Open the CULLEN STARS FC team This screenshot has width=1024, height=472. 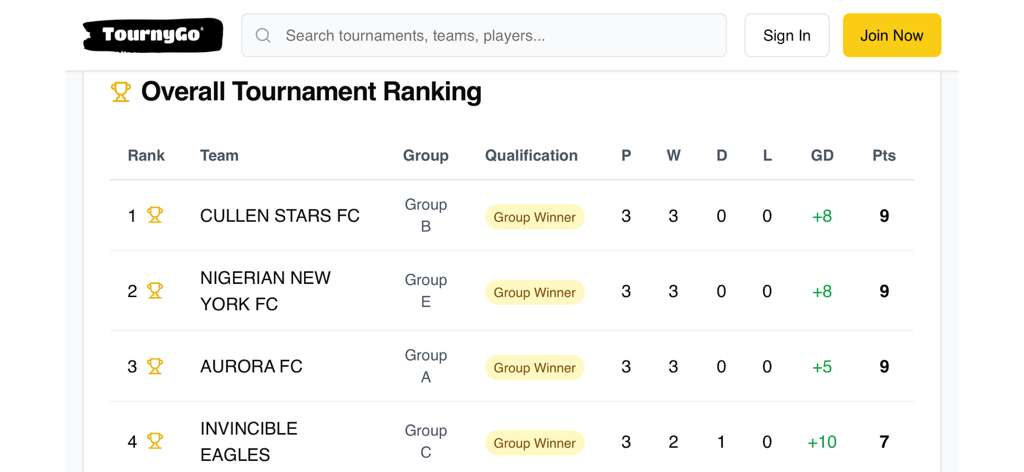[x=279, y=216]
